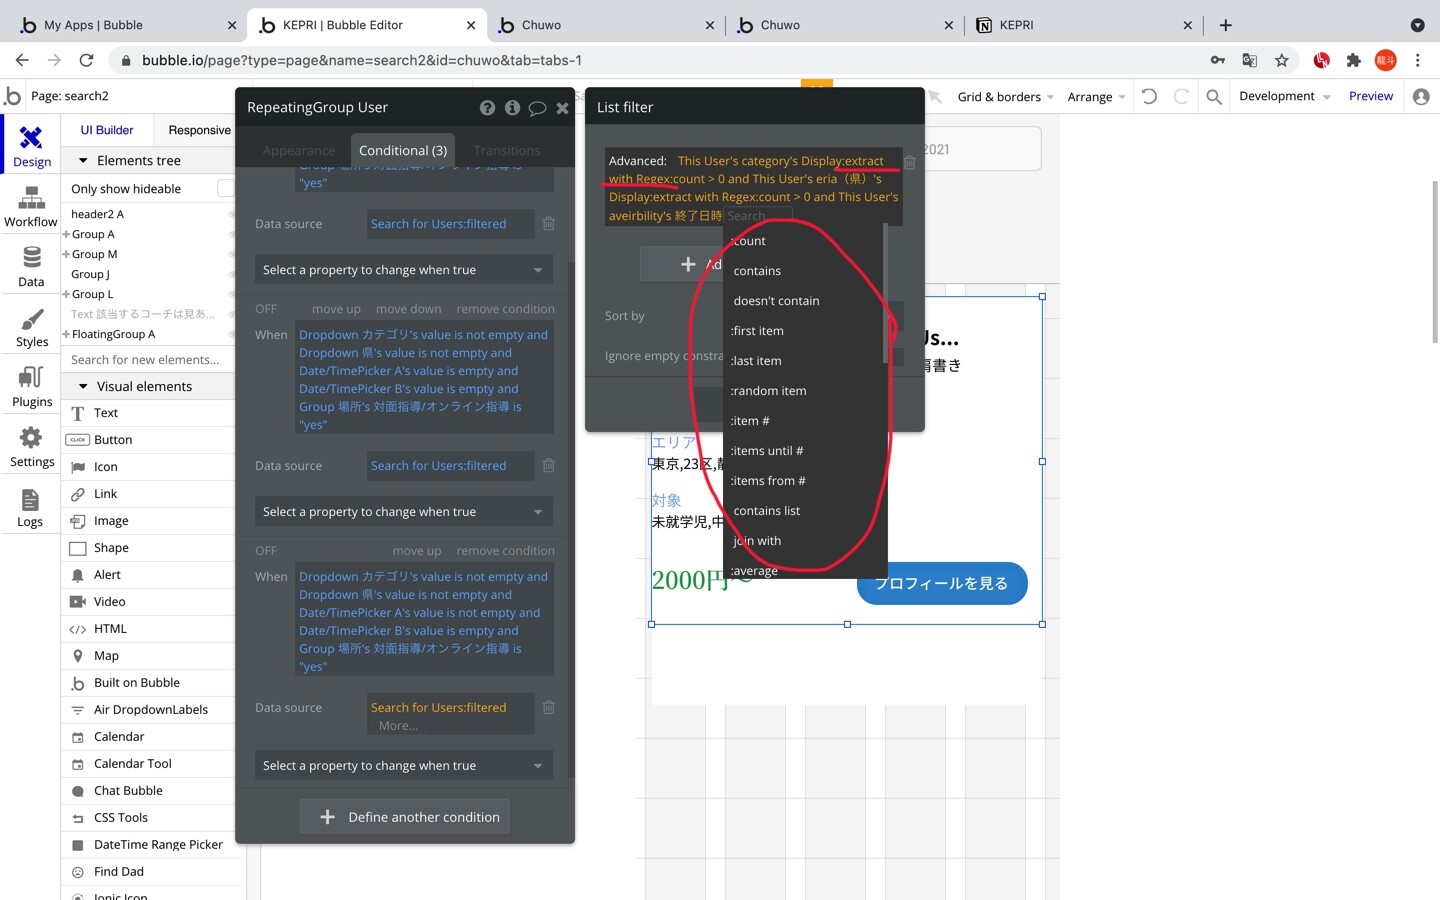
Task: Click the page scrollbar at the window edge
Action: tap(1434, 260)
